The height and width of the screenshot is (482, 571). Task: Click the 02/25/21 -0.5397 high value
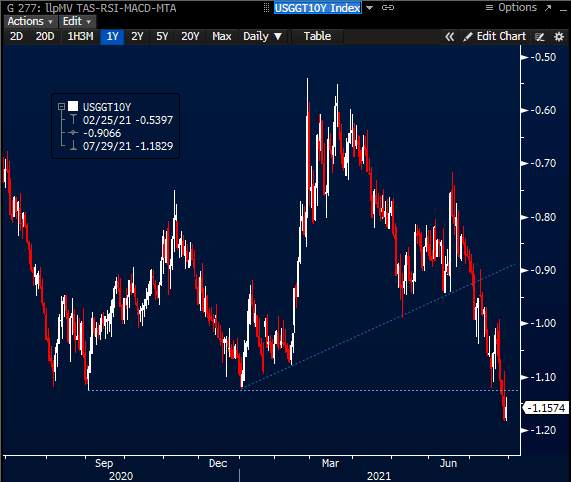coord(128,120)
